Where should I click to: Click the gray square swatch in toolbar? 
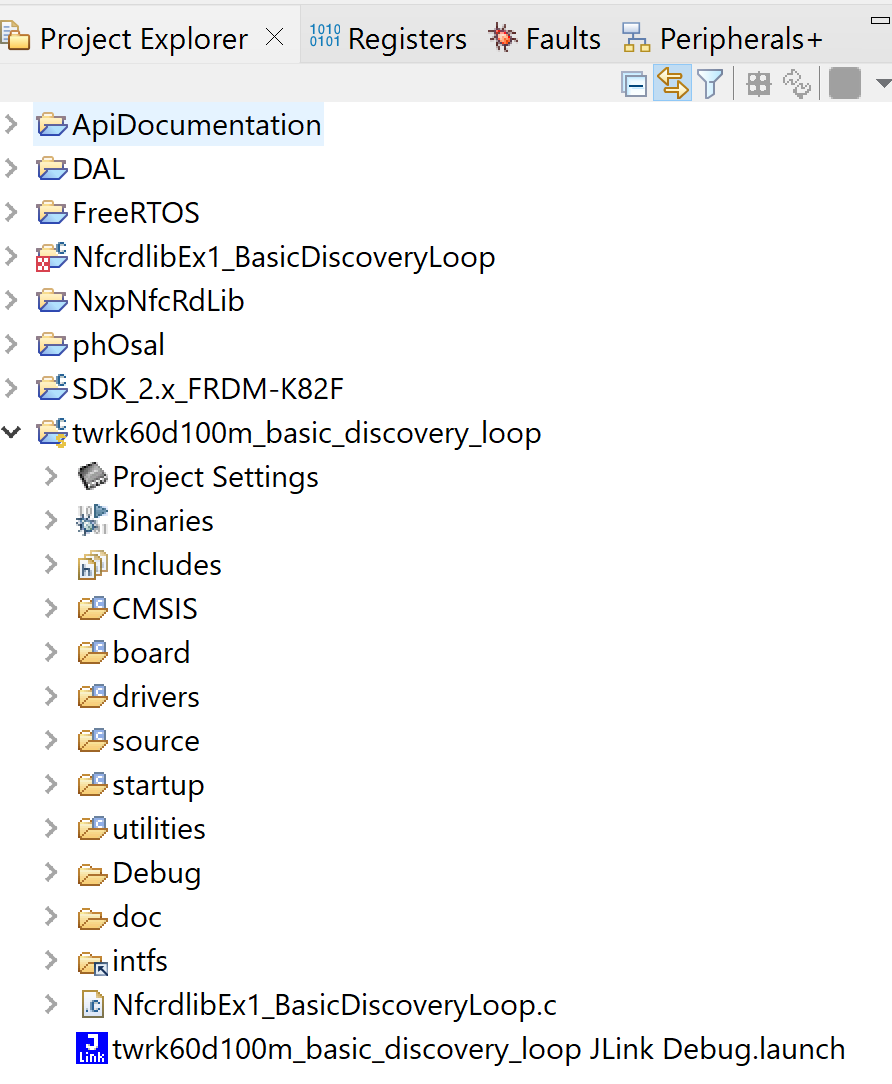(x=844, y=83)
